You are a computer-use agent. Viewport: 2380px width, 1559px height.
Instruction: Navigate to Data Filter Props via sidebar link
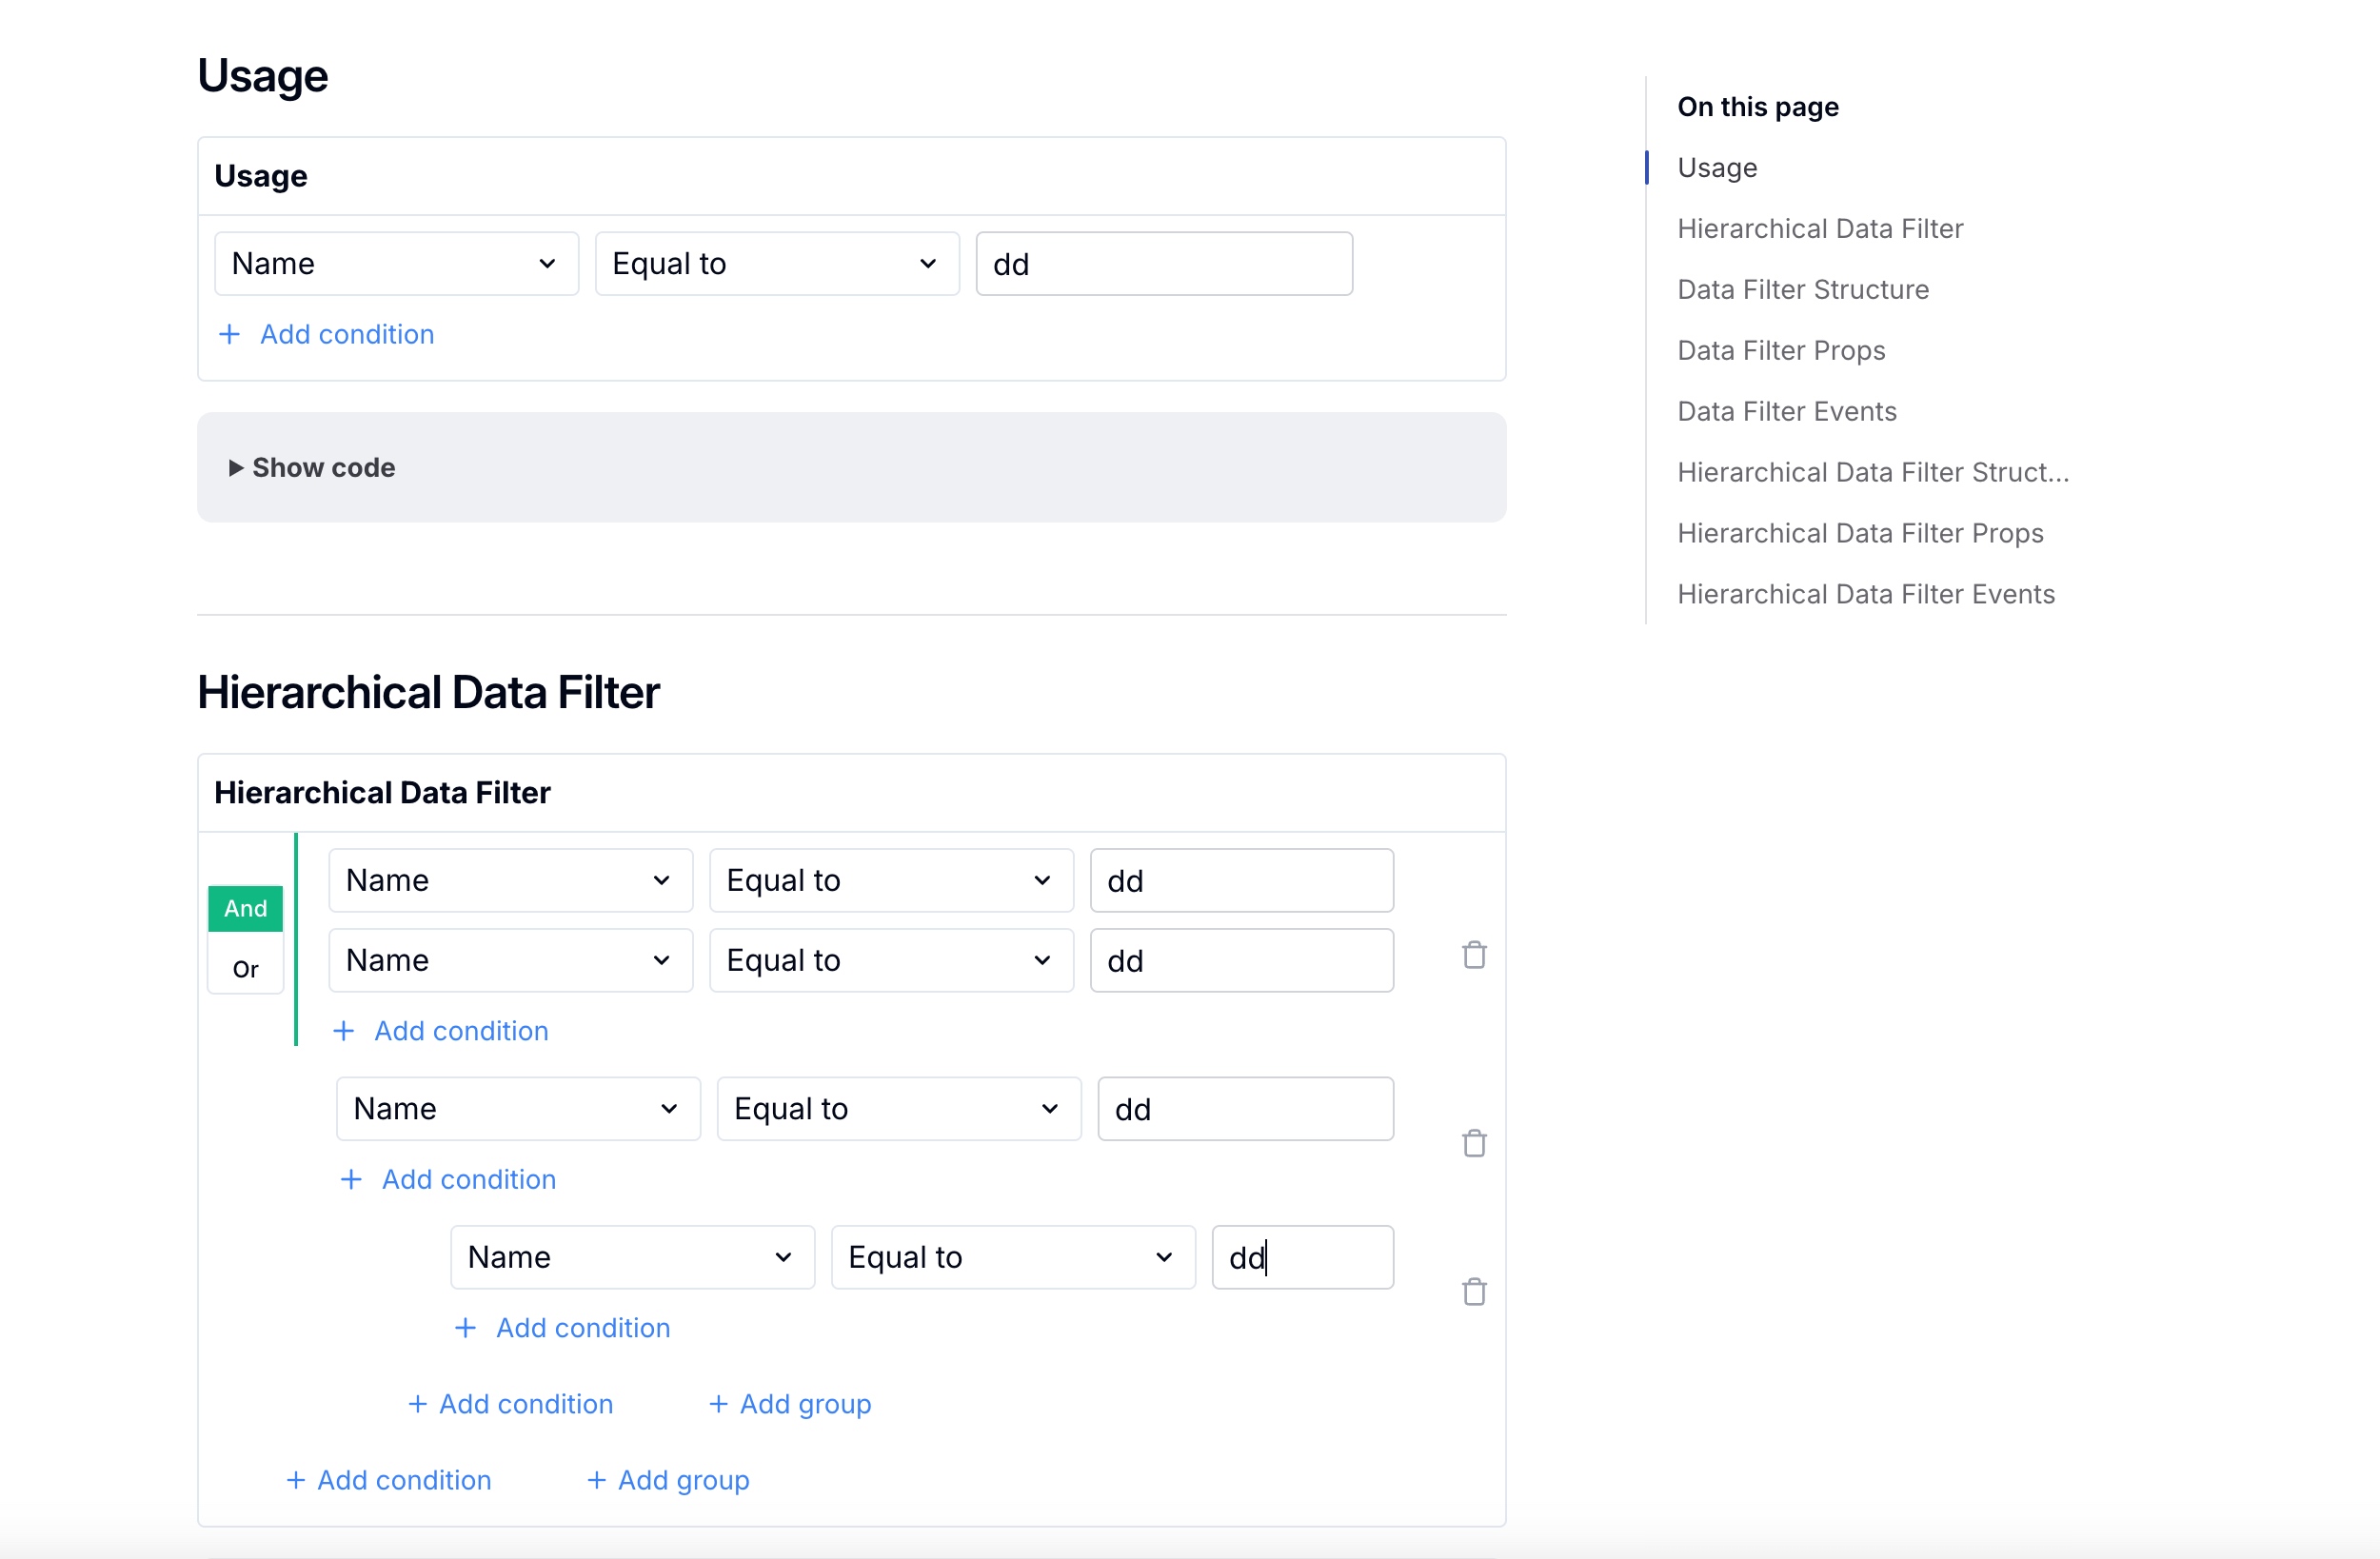(x=1785, y=349)
